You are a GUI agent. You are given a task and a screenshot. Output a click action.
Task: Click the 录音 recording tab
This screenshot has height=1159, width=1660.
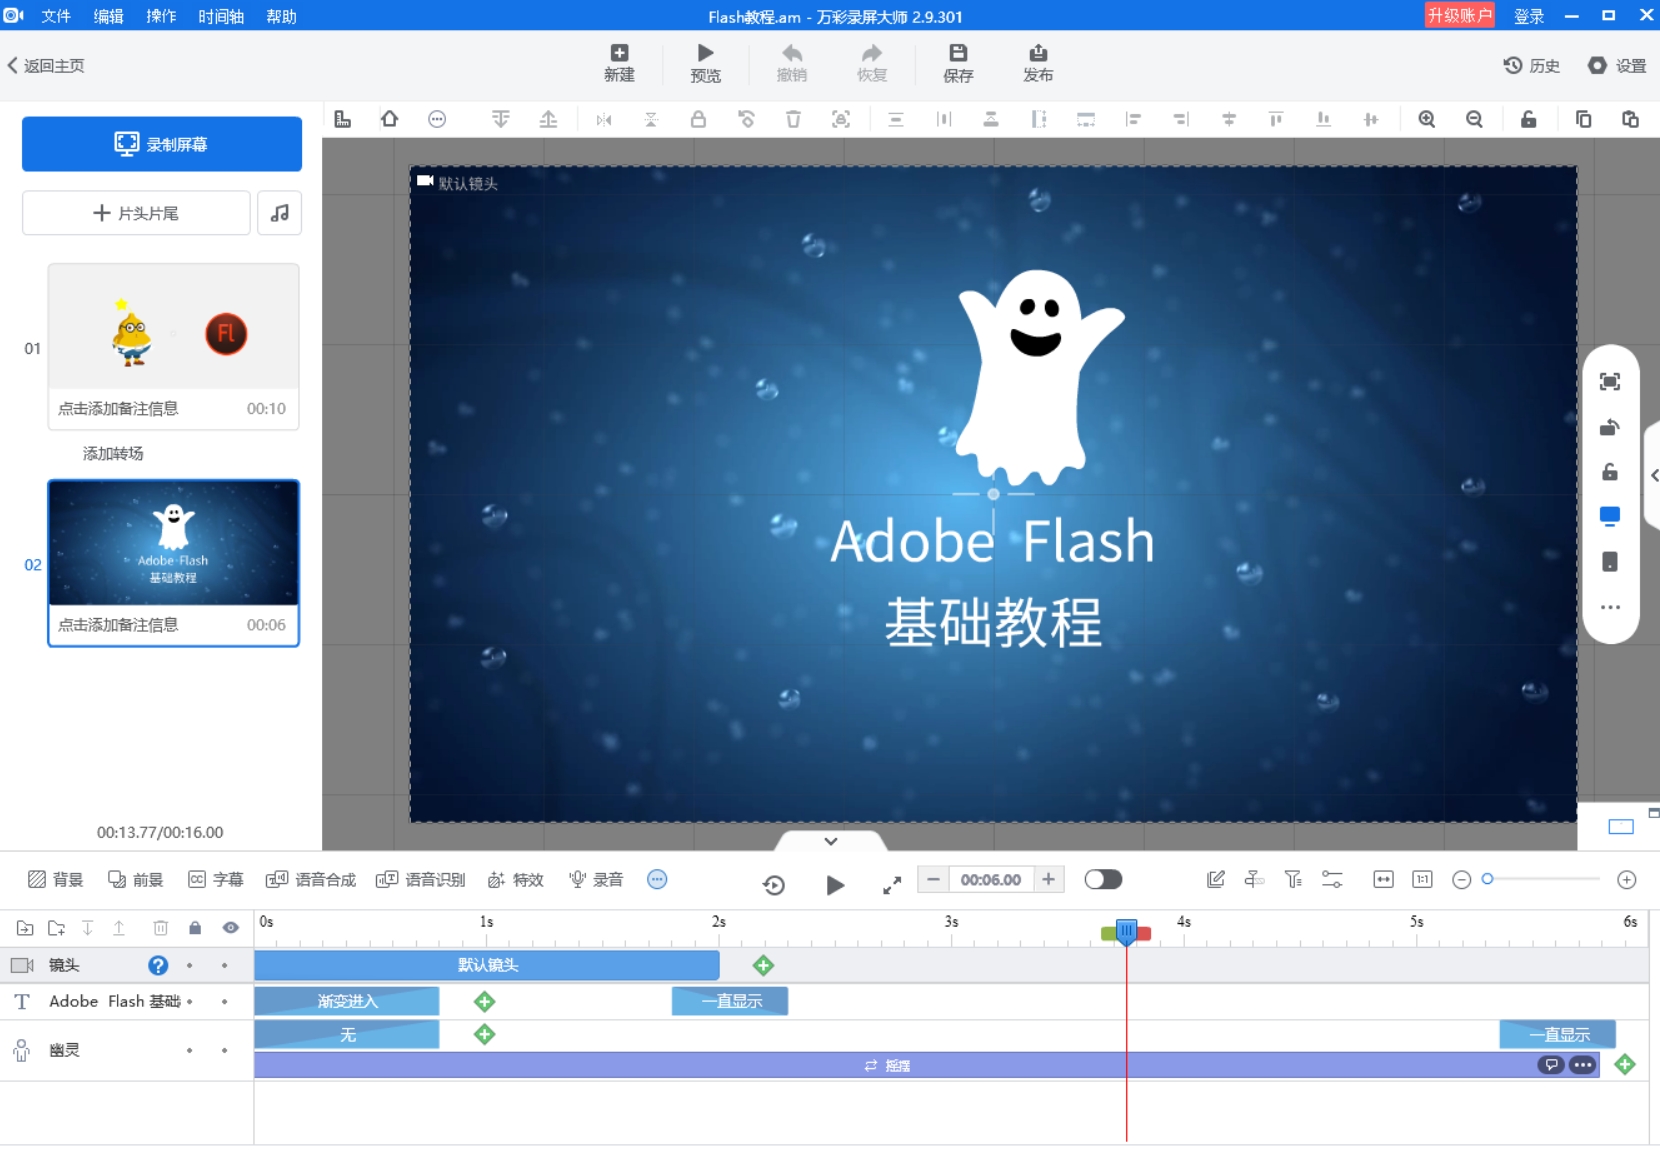point(596,879)
